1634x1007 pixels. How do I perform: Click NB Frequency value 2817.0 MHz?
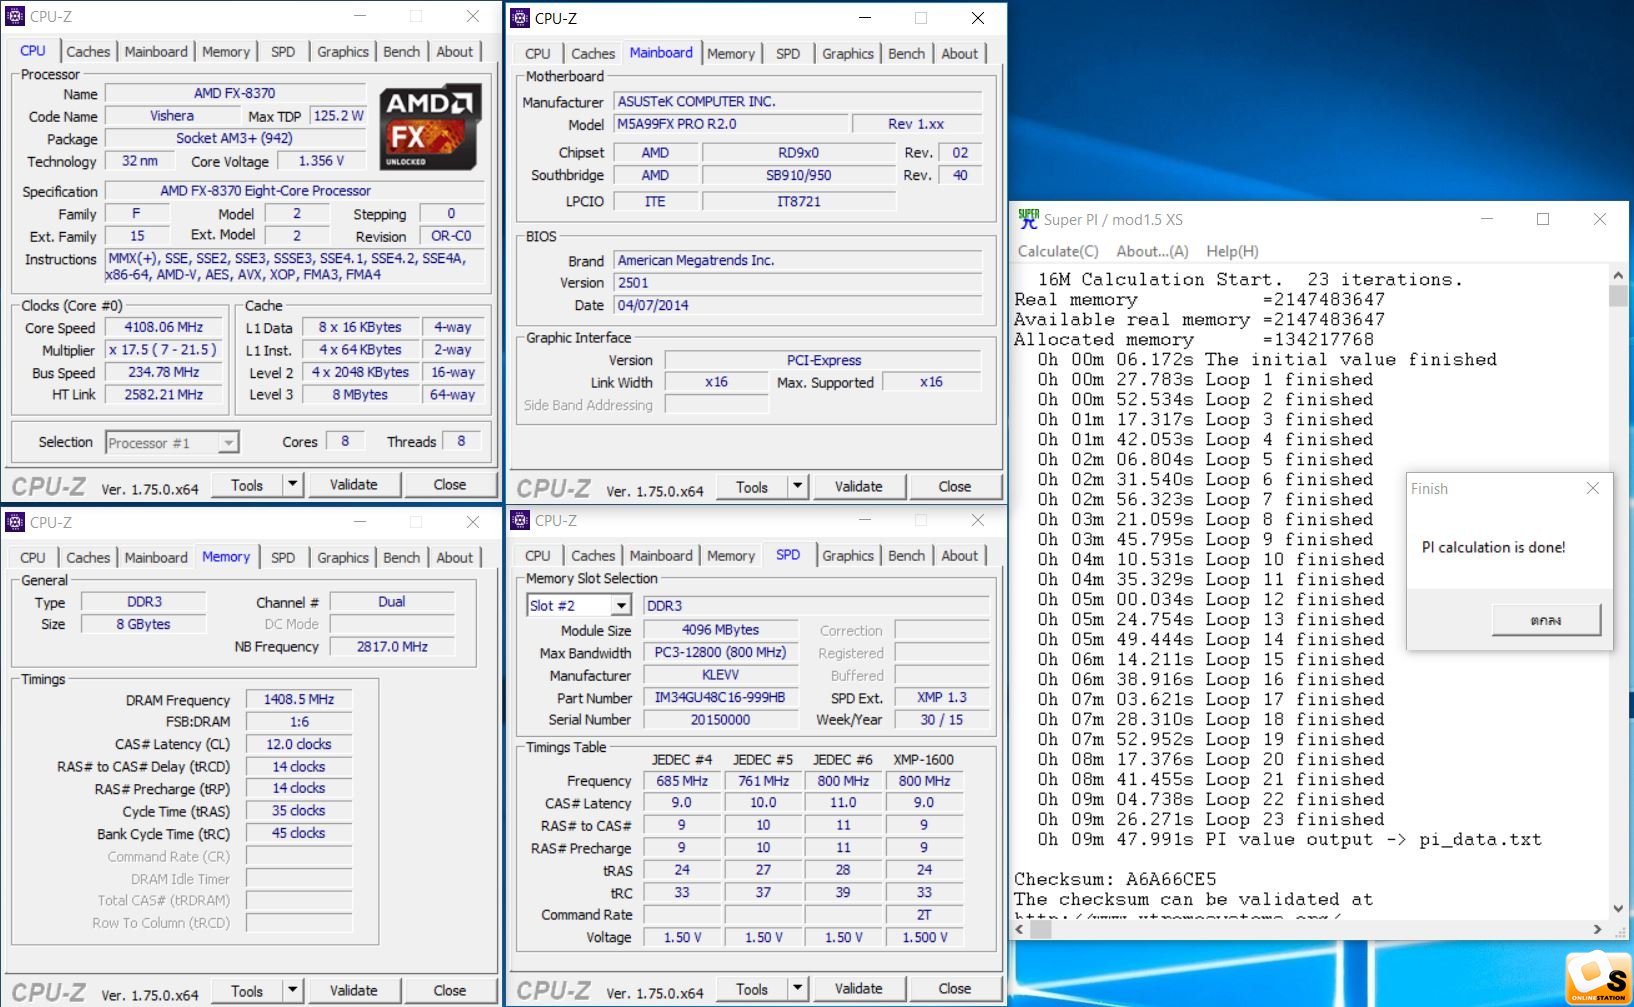(x=392, y=647)
